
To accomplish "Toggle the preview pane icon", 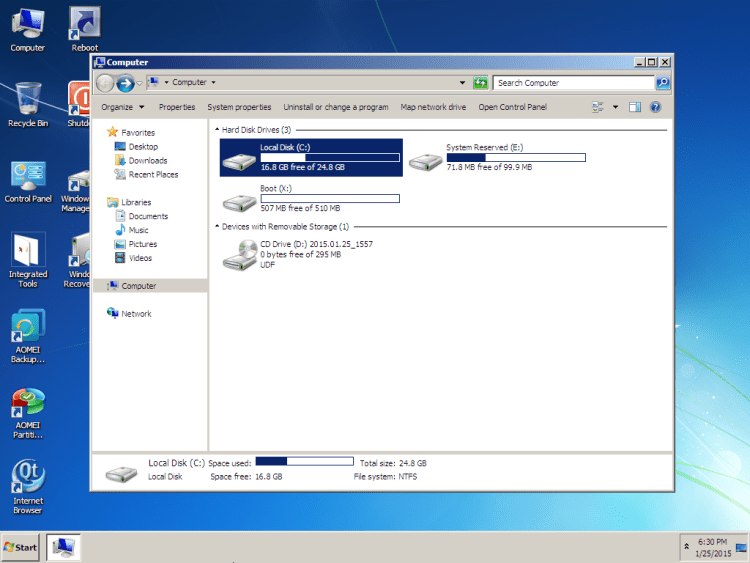I will point(635,107).
